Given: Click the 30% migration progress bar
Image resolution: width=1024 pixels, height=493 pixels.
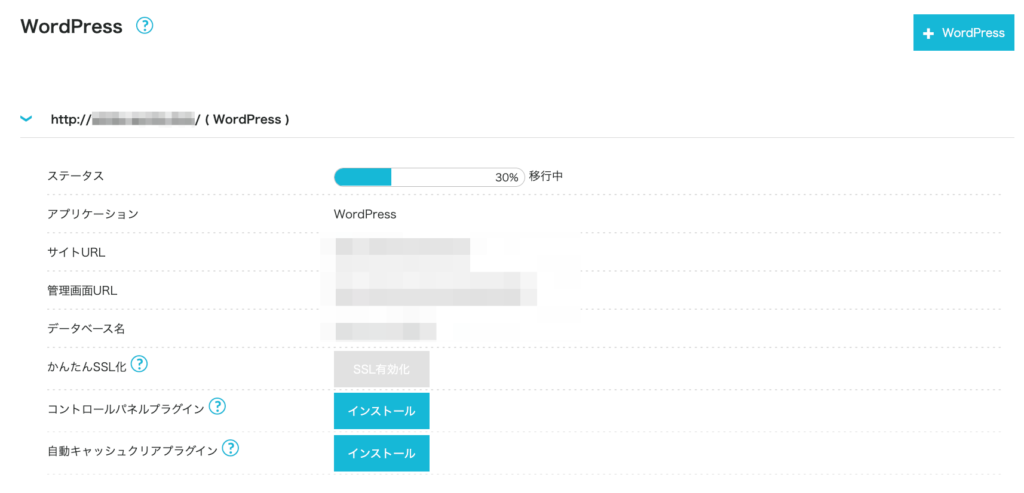Looking at the screenshot, I should [x=429, y=177].
